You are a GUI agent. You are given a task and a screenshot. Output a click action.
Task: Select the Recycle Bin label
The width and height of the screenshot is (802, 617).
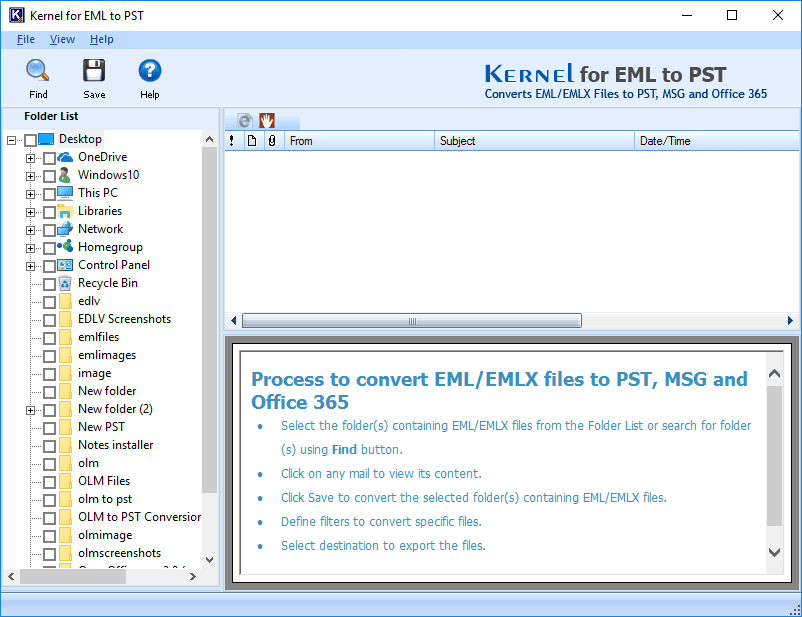(107, 283)
